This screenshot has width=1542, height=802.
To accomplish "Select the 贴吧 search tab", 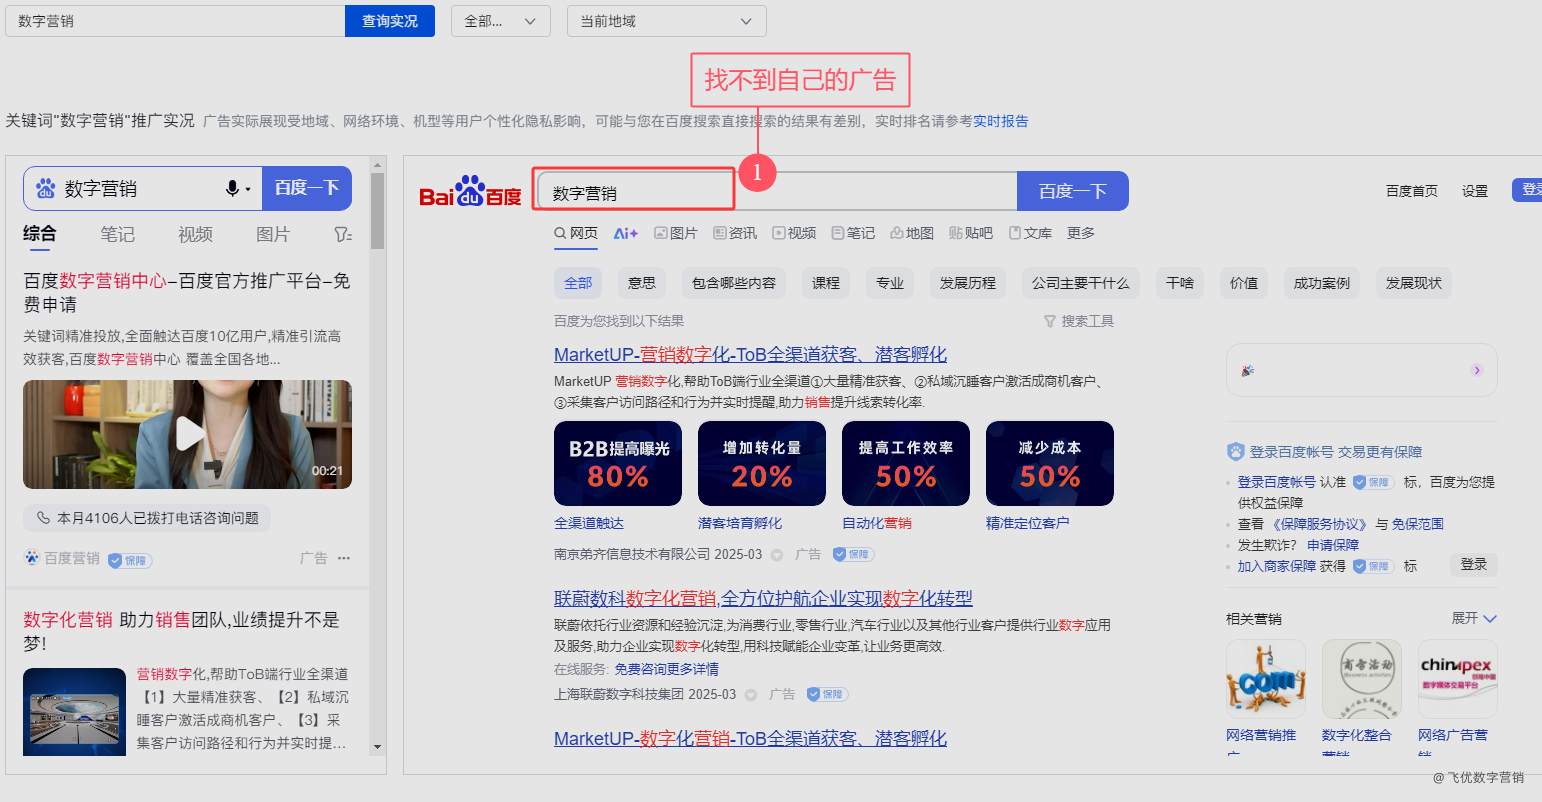I will [x=971, y=233].
